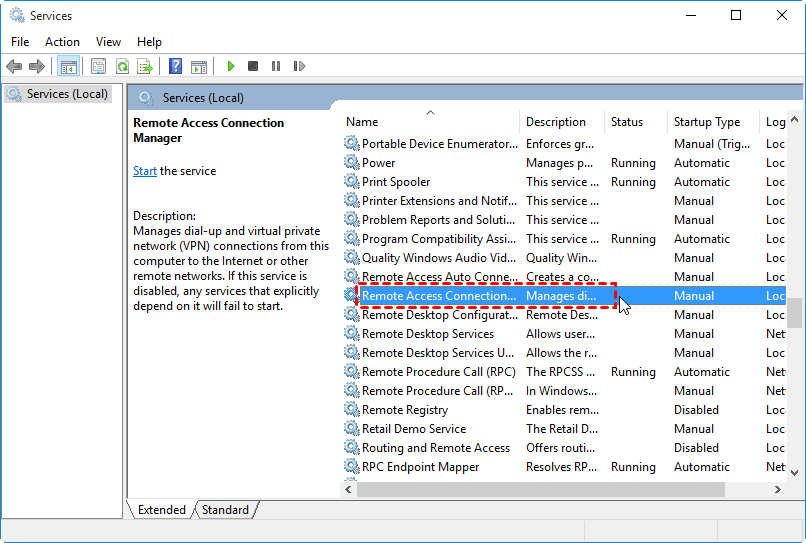Screen dimensions: 806x543
Task: Open the Action menu
Action: [62, 42]
